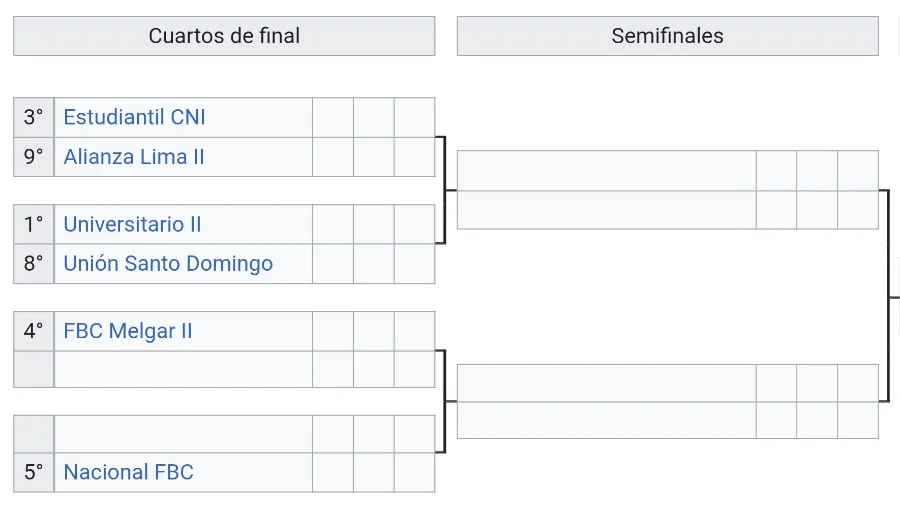Viewport: 900px width, 514px height.
Task: Click first score cell in Estudiantil CNI row
Action: pyautogui.click(x=333, y=117)
